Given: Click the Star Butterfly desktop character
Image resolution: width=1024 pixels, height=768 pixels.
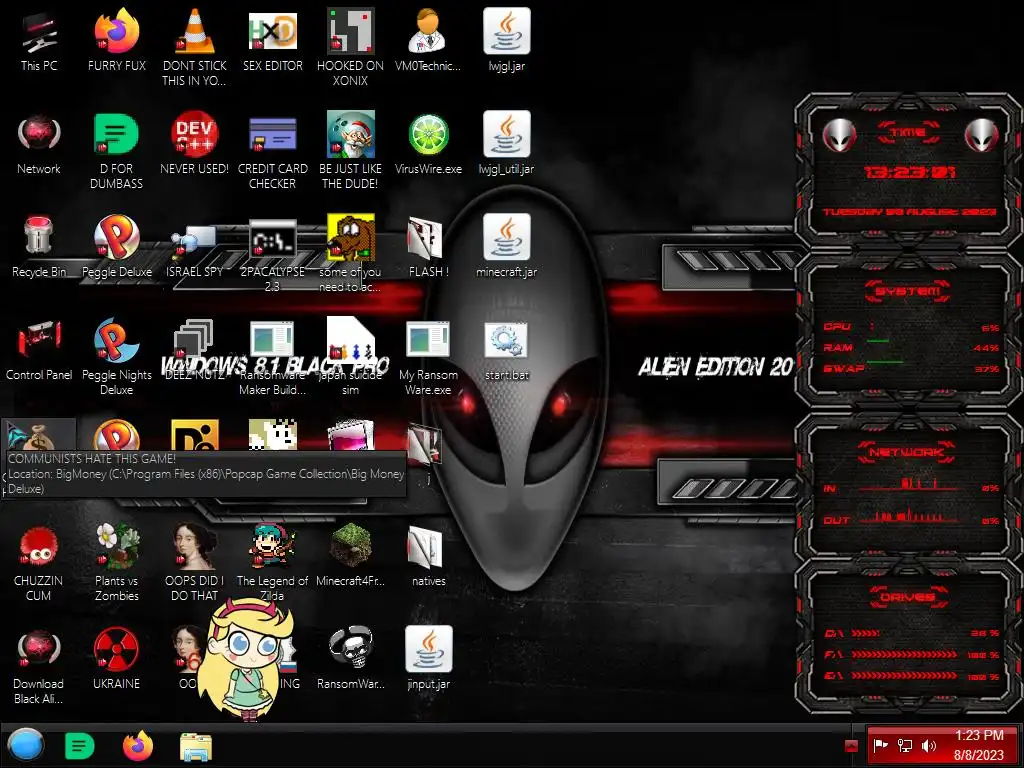Looking at the screenshot, I should [x=247, y=660].
